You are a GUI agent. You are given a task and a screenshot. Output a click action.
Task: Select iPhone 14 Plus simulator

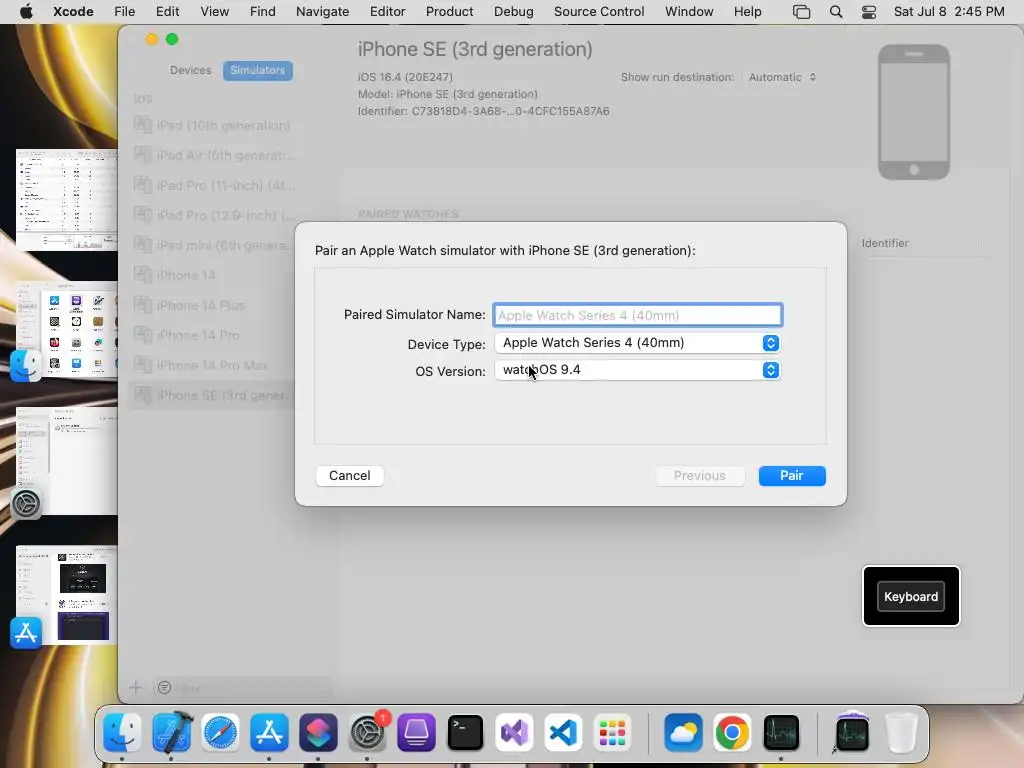213,305
